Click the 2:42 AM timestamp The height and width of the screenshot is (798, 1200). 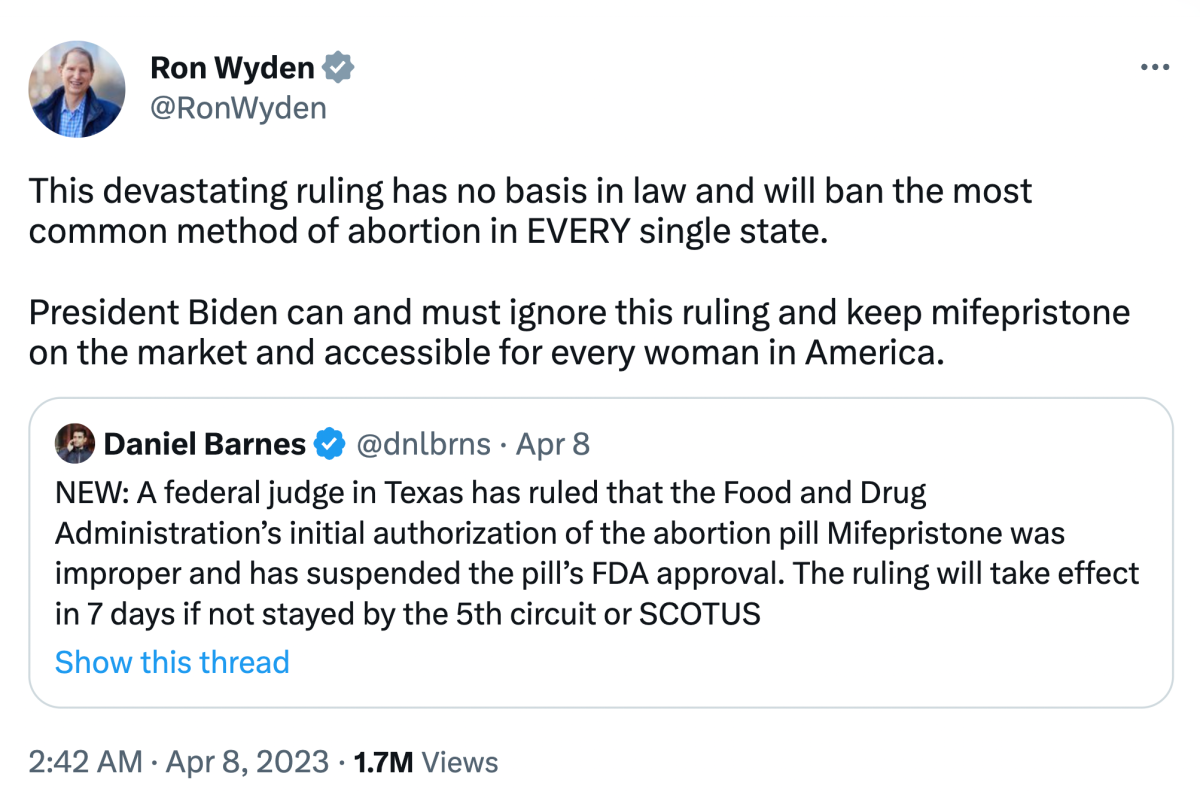click(85, 763)
